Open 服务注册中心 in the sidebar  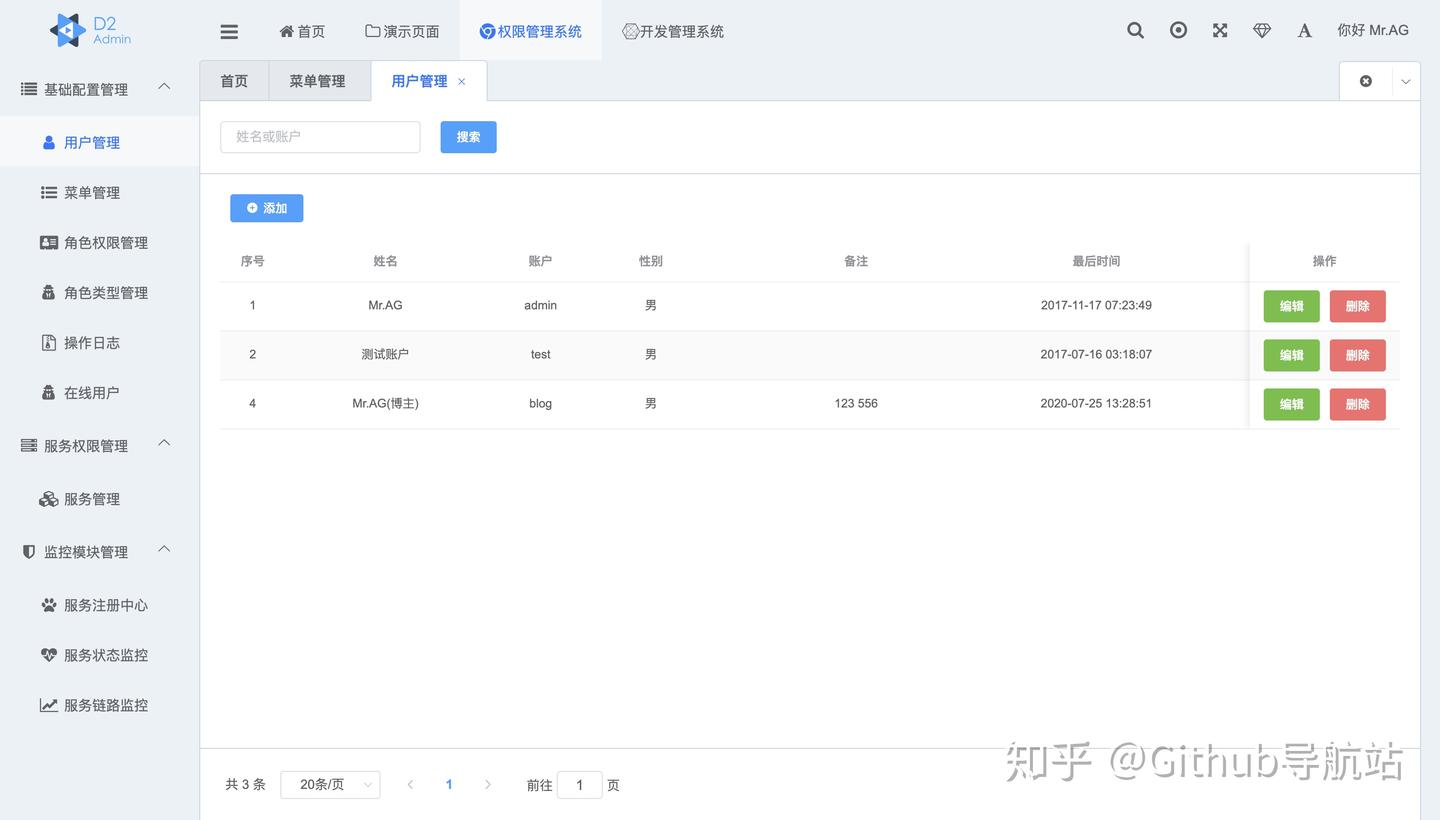click(x=100, y=604)
